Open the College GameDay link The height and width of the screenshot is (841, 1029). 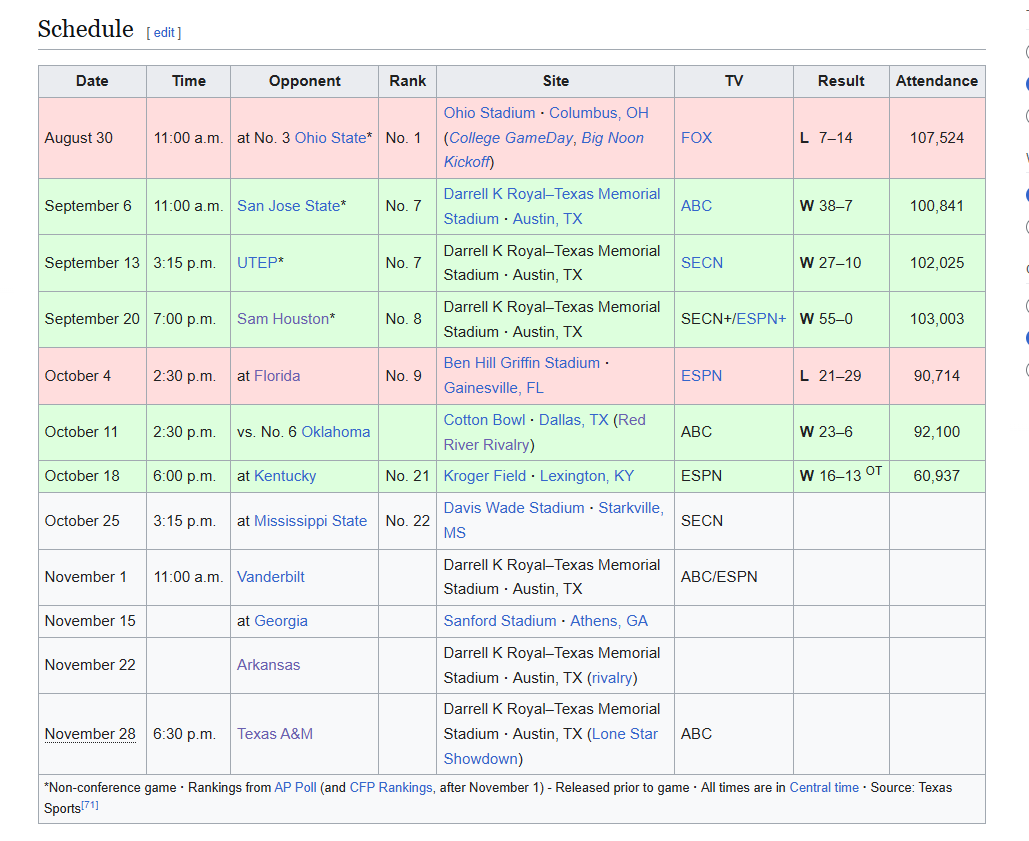coord(512,138)
